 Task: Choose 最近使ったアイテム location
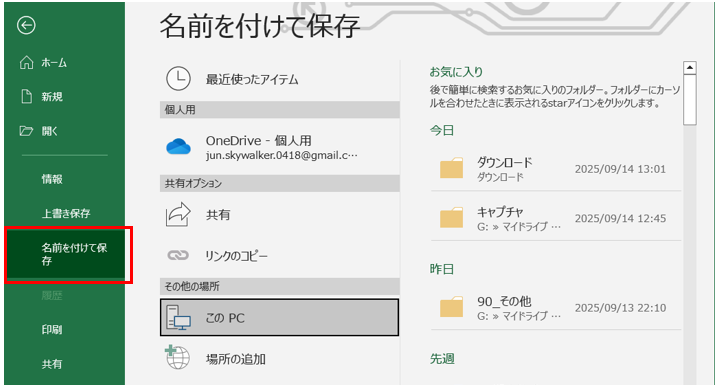[279, 79]
